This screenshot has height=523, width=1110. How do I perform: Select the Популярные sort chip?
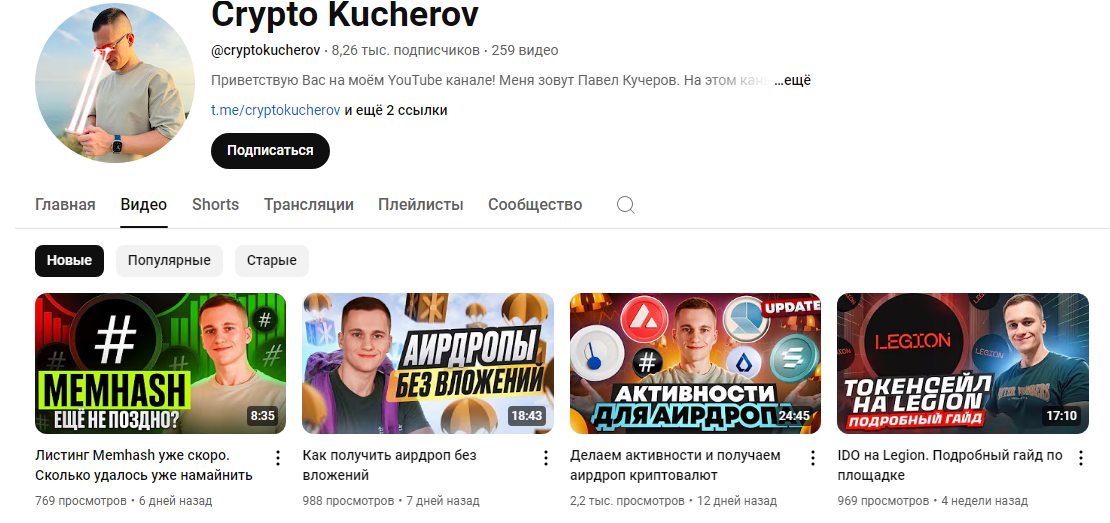(x=169, y=260)
